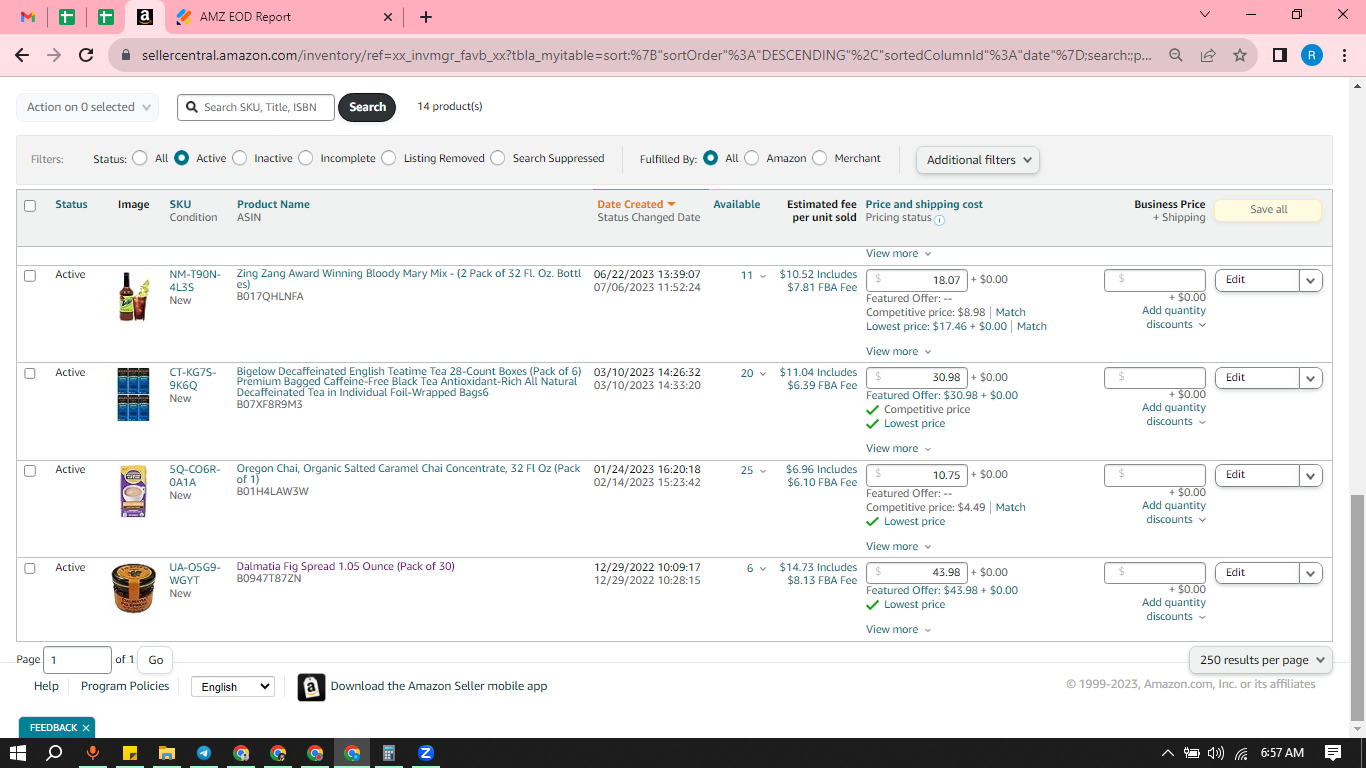Sort by the Product Name column header

pyautogui.click(x=273, y=204)
